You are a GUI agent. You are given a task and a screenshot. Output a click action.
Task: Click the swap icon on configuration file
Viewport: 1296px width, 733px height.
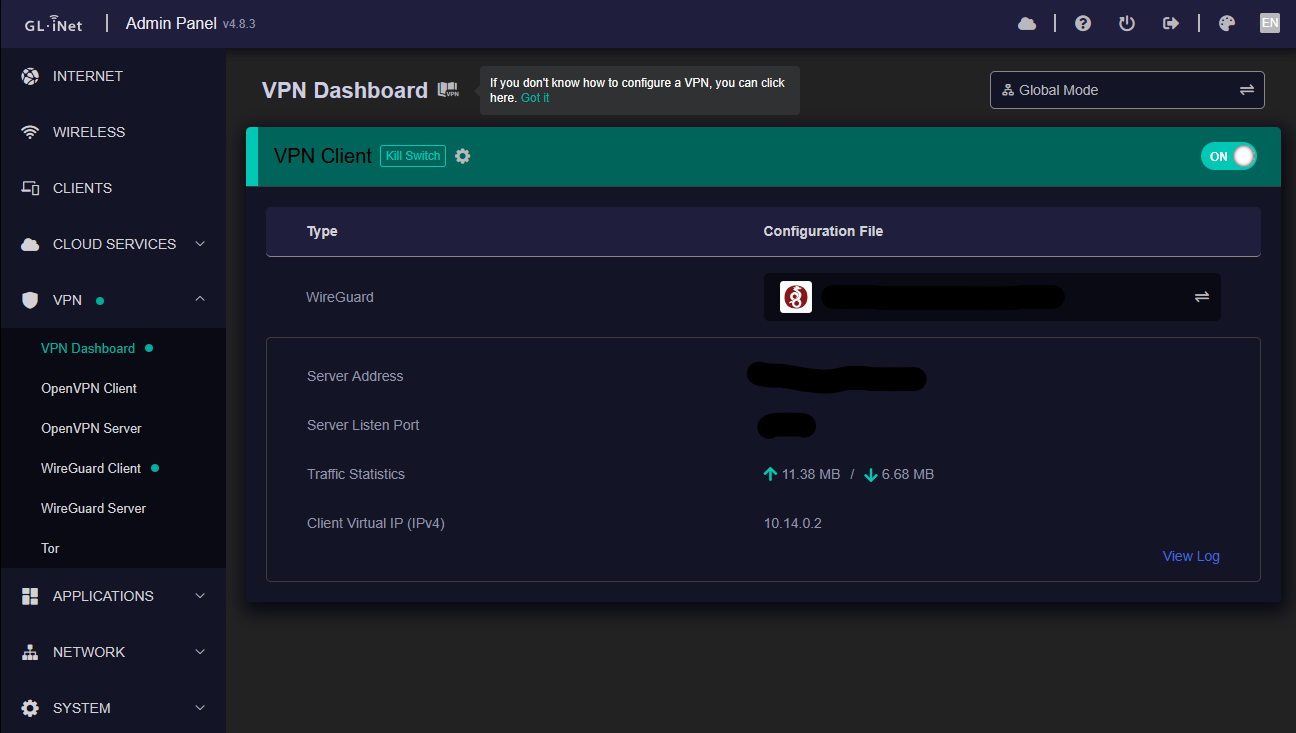[1201, 297]
